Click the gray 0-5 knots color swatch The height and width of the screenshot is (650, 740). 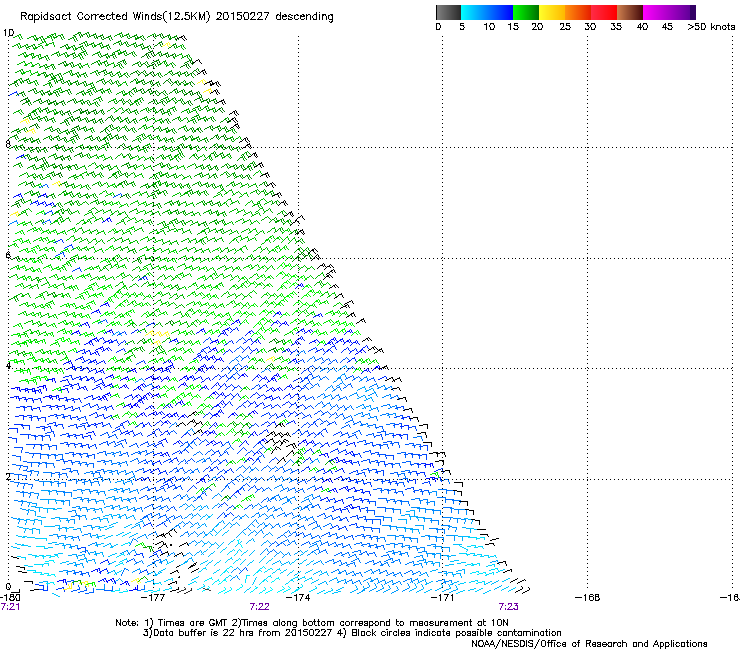tap(448, 12)
